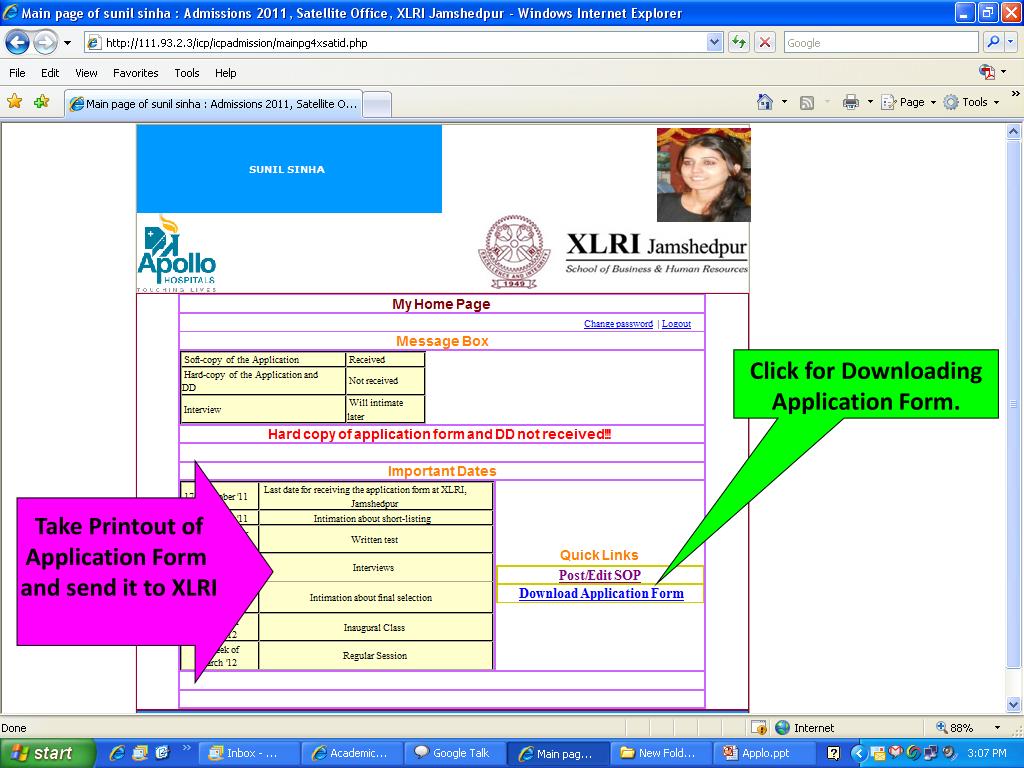The width and height of the screenshot is (1024, 768).
Task: Open the Tools command bar menu
Action: coord(971,102)
